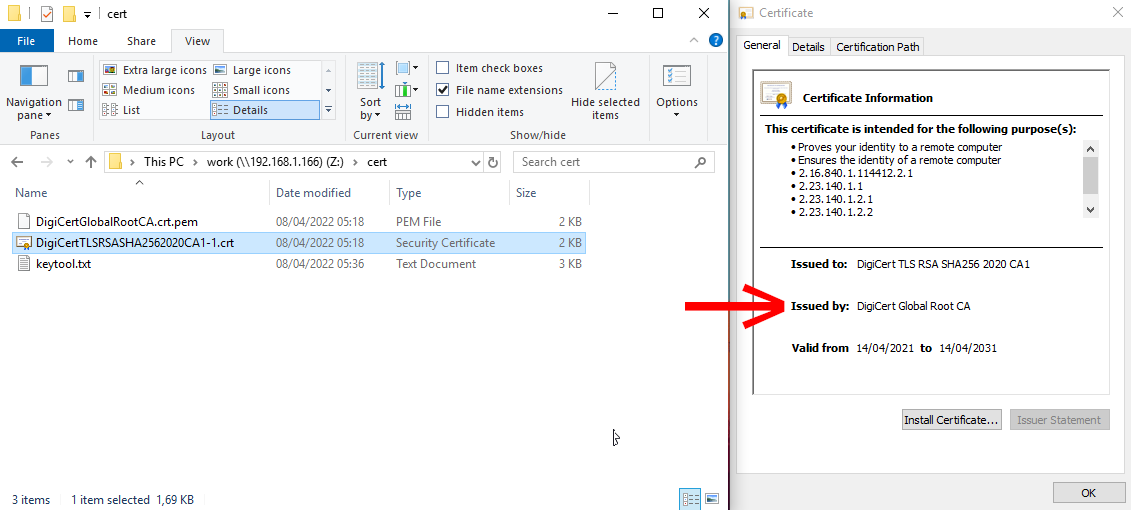1131x510 pixels.
Task: Toggle the Preview pane icon
Action: [x=76, y=76]
